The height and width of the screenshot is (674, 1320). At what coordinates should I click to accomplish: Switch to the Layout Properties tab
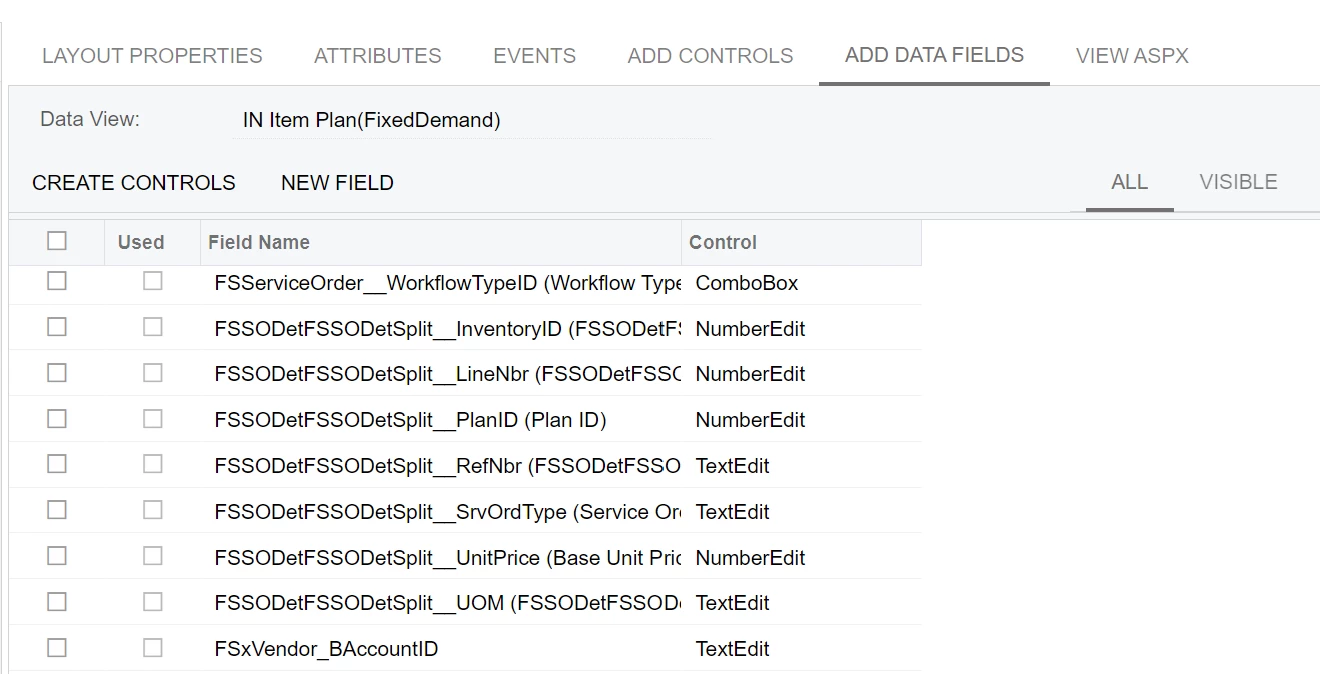point(152,56)
